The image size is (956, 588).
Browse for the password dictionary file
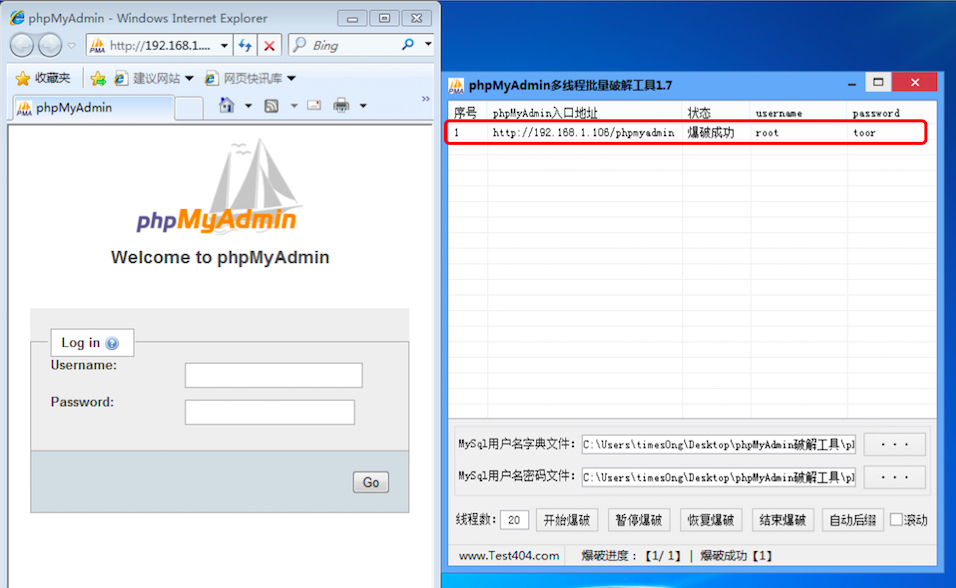[x=894, y=477]
